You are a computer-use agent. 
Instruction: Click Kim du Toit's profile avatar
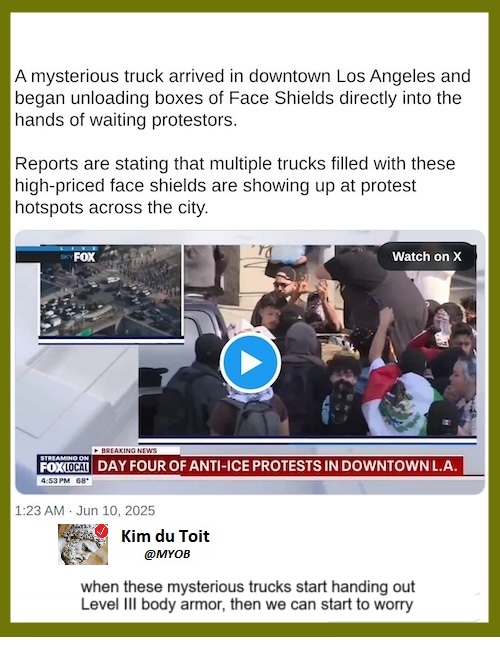point(83,544)
